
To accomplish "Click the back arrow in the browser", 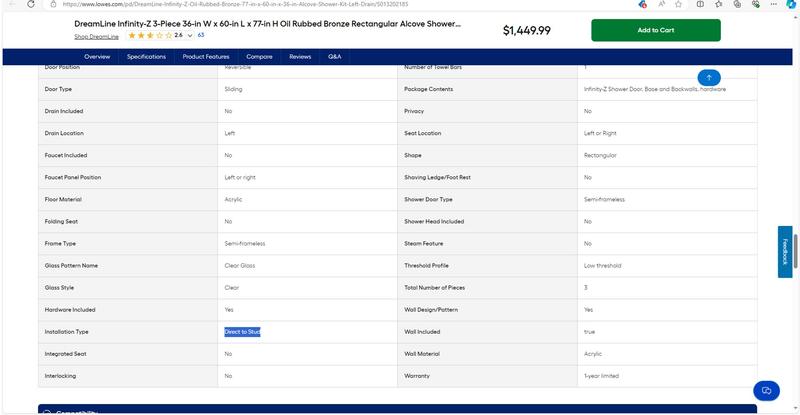I will [12, 4].
